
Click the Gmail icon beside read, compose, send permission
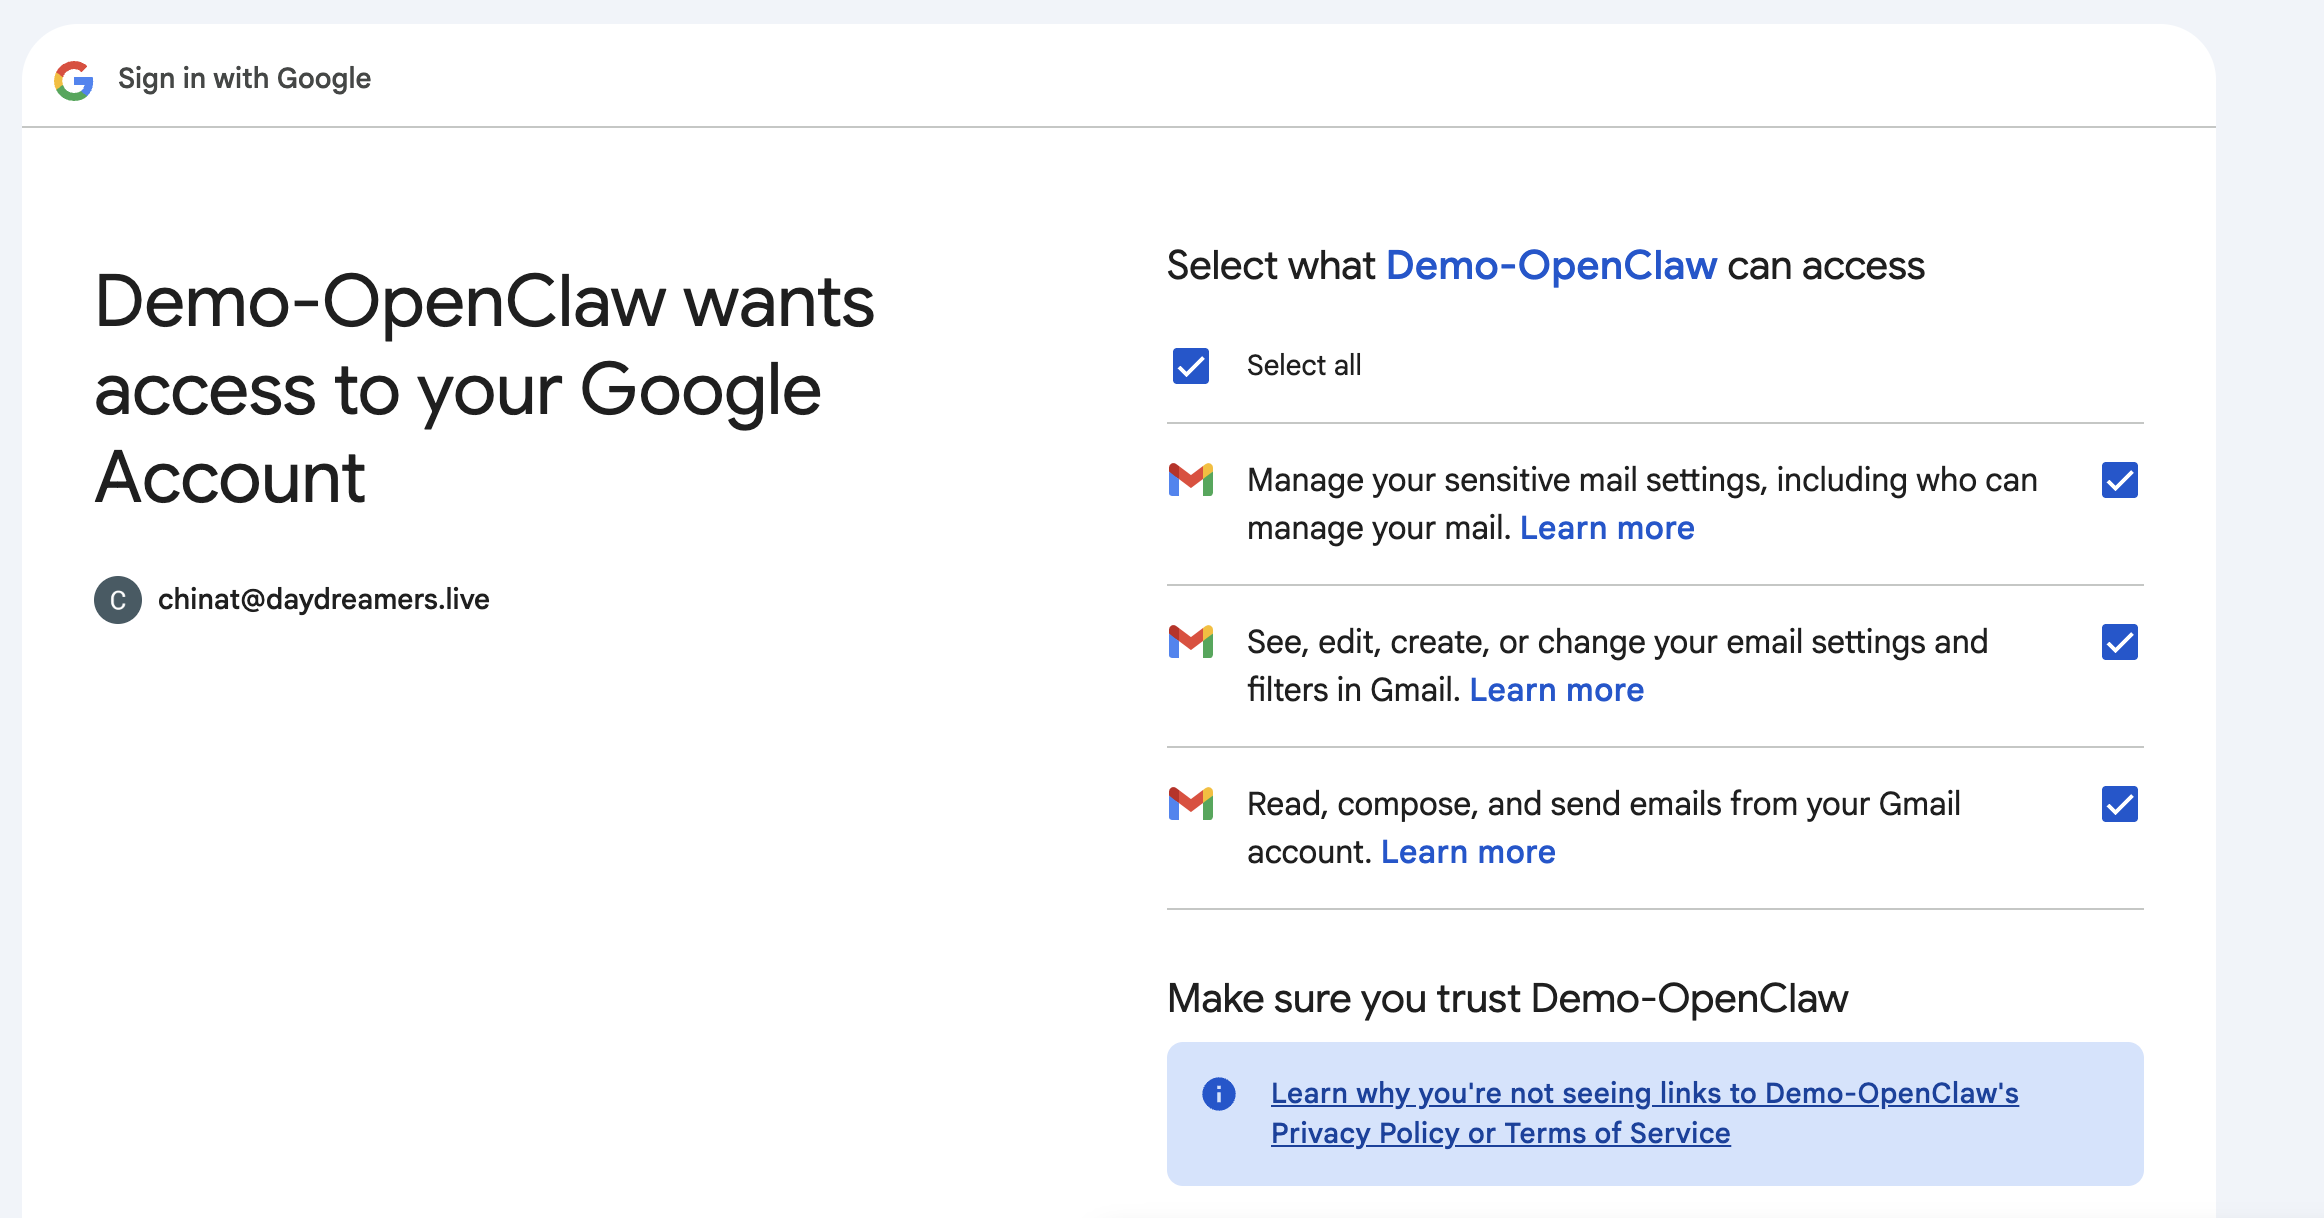1191,804
